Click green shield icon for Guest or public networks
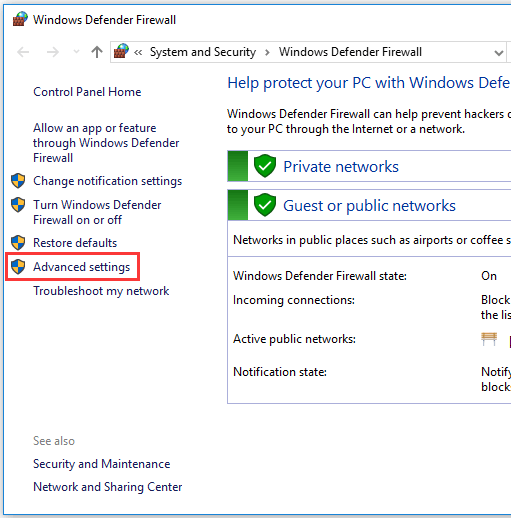The width and height of the screenshot is (511, 518). 265,205
